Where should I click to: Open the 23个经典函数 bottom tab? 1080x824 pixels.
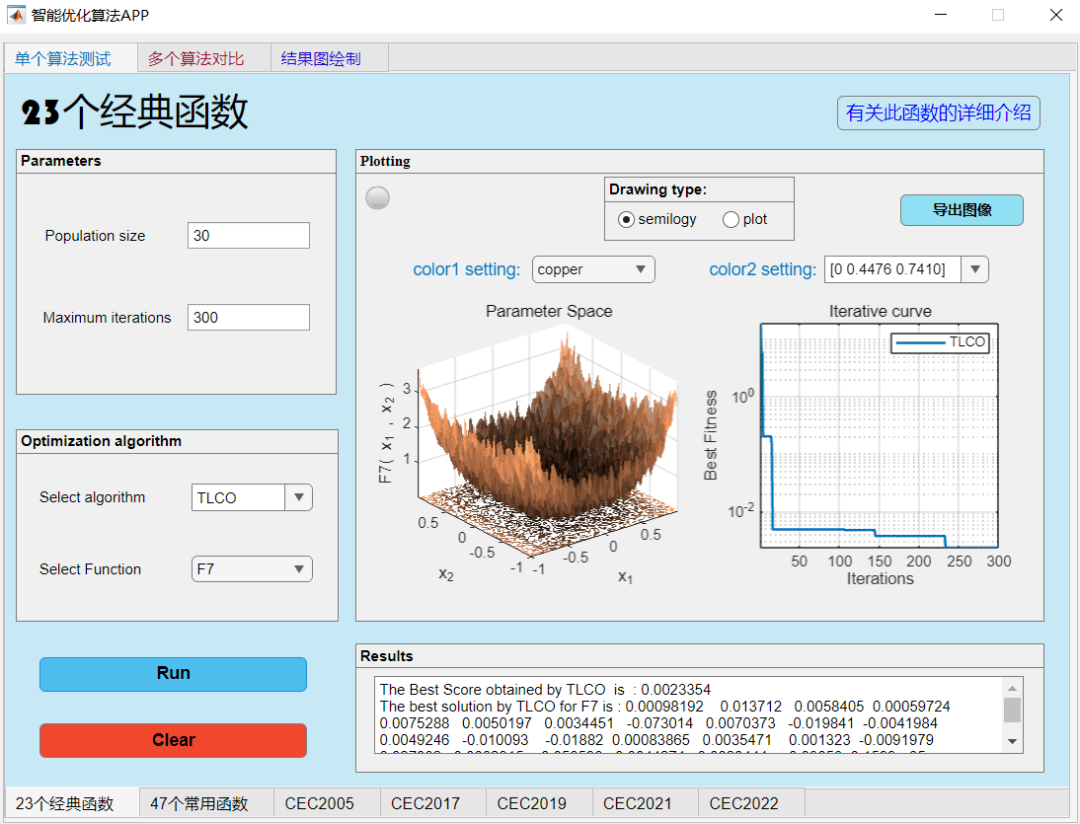coord(72,803)
